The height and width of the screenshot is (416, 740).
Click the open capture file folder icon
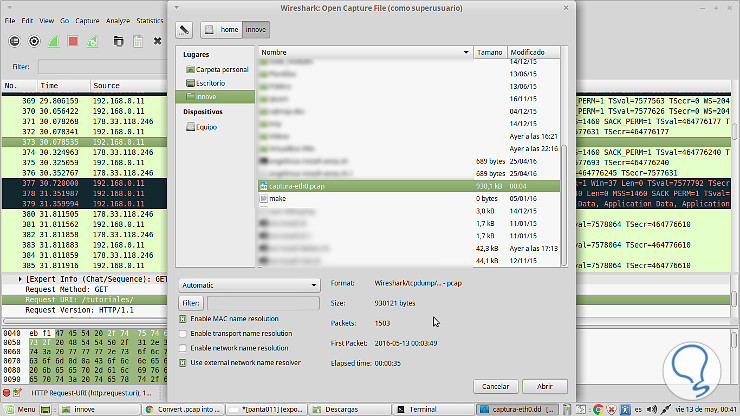pos(118,41)
